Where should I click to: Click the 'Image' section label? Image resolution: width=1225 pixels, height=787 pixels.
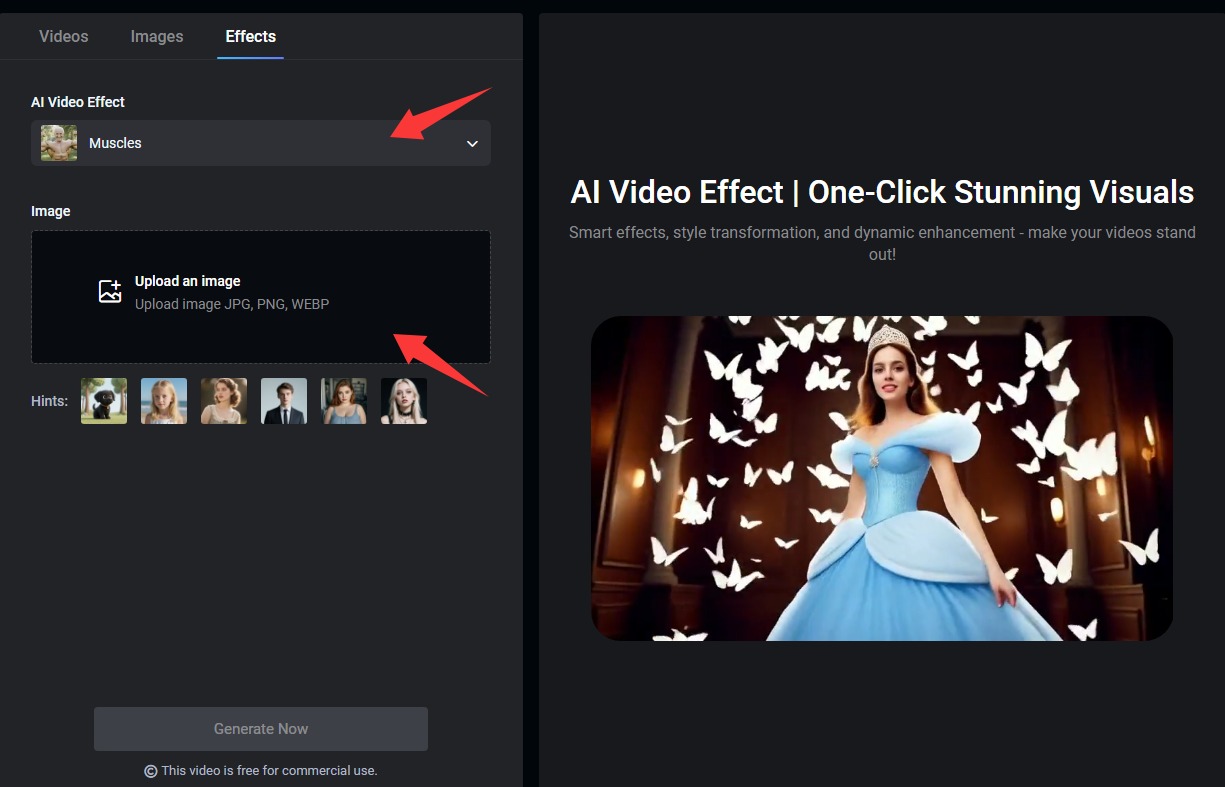click(x=51, y=211)
